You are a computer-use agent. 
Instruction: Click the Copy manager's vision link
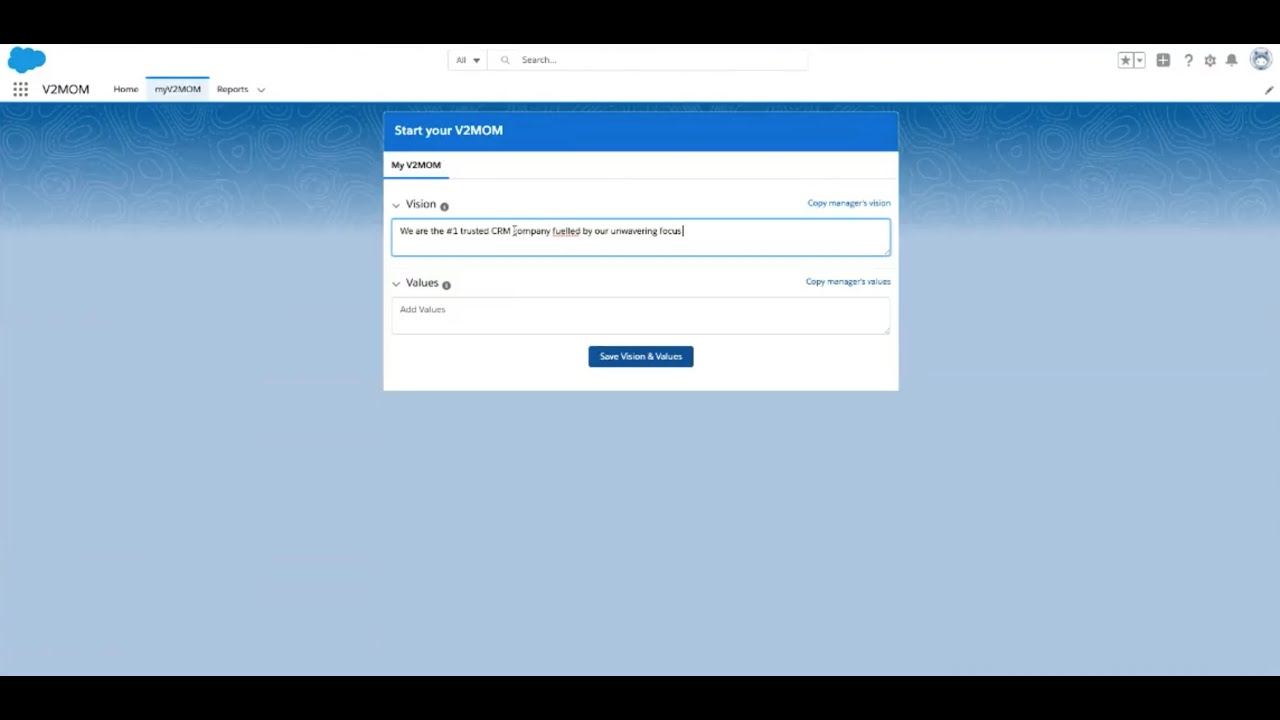pos(849,203)
